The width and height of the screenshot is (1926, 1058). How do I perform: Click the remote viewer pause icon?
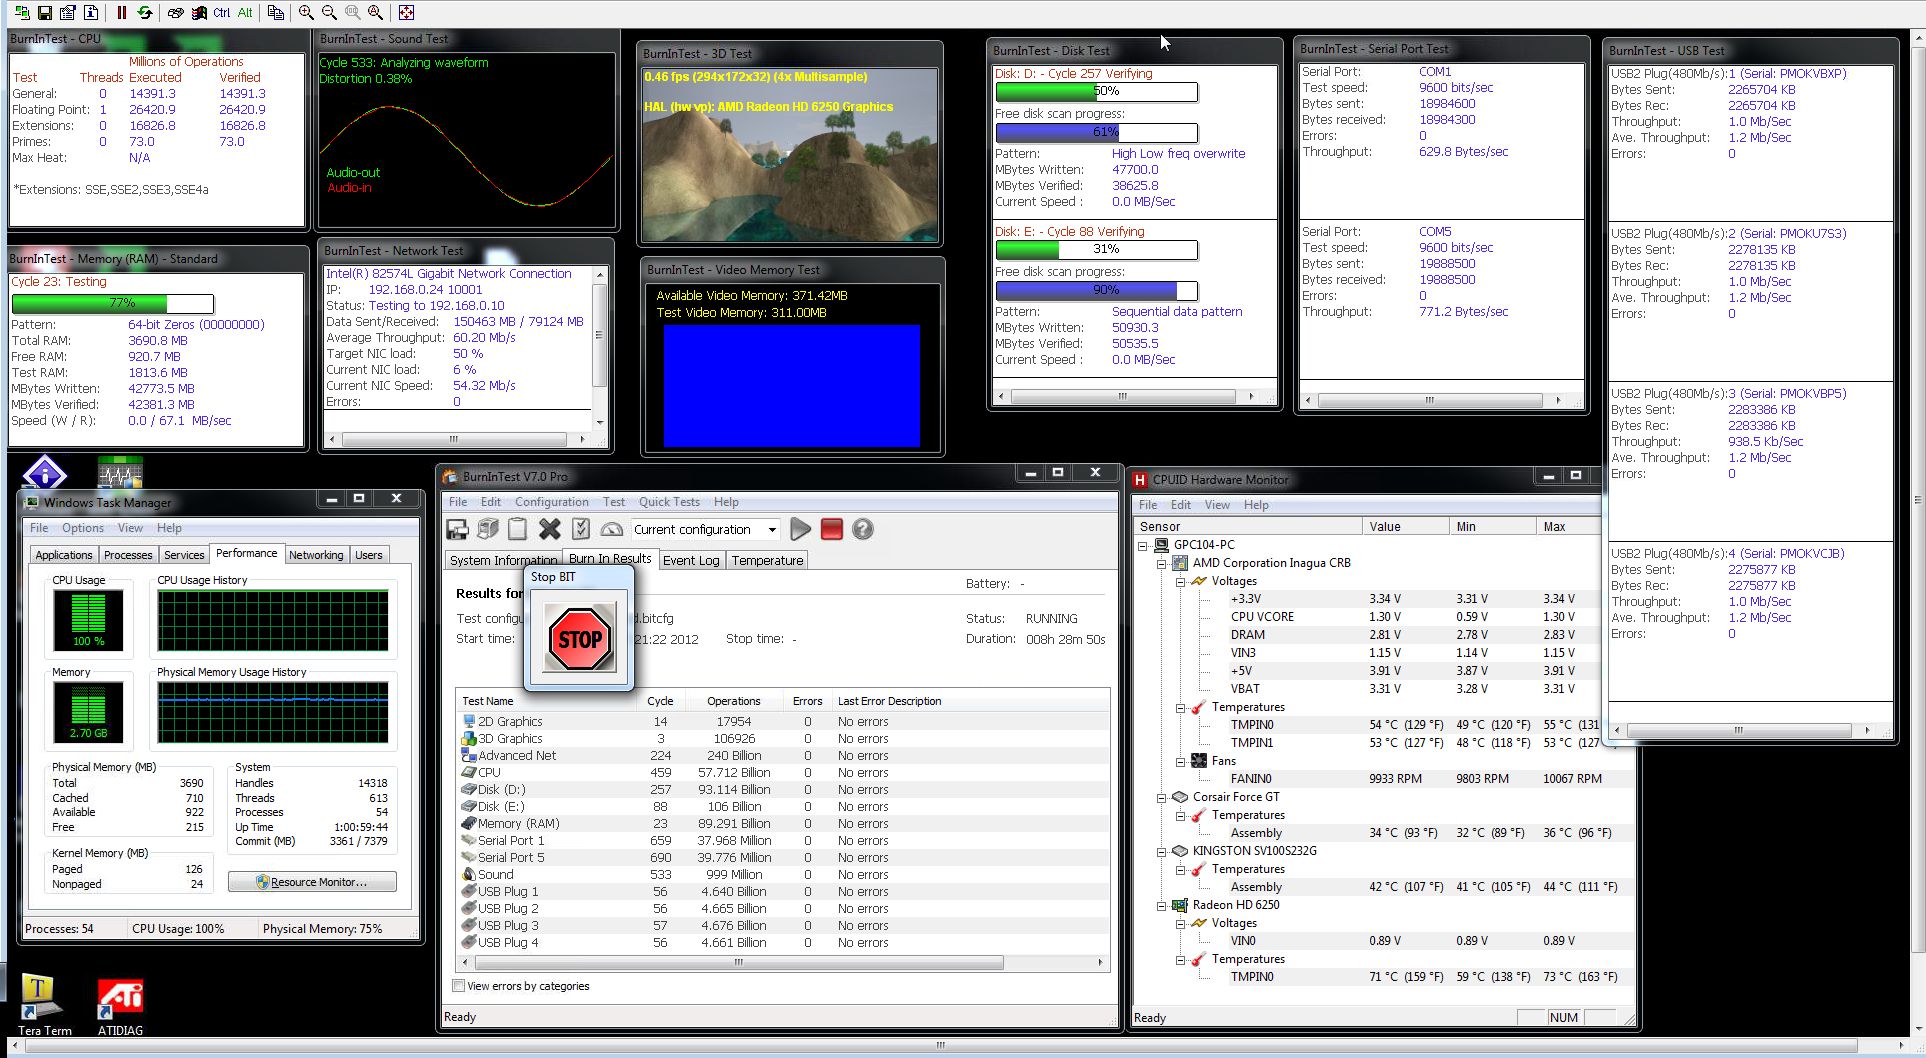(x=121, y=12)
